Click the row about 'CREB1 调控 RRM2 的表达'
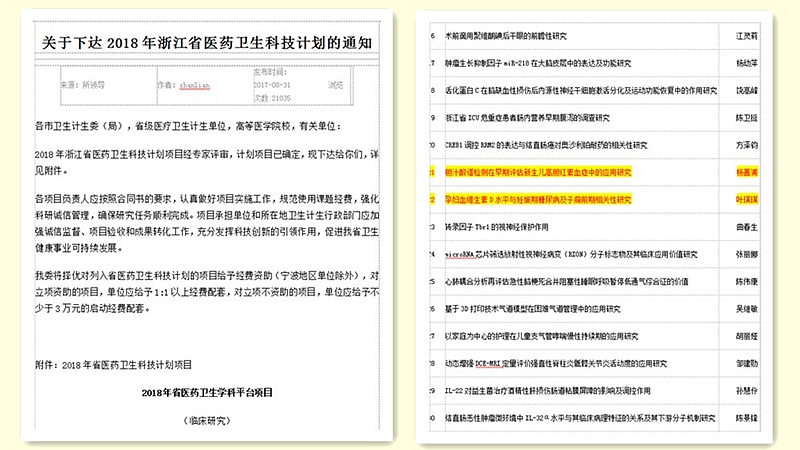The height and width of the screenshot is (450, 800). (x=546, y=145)
